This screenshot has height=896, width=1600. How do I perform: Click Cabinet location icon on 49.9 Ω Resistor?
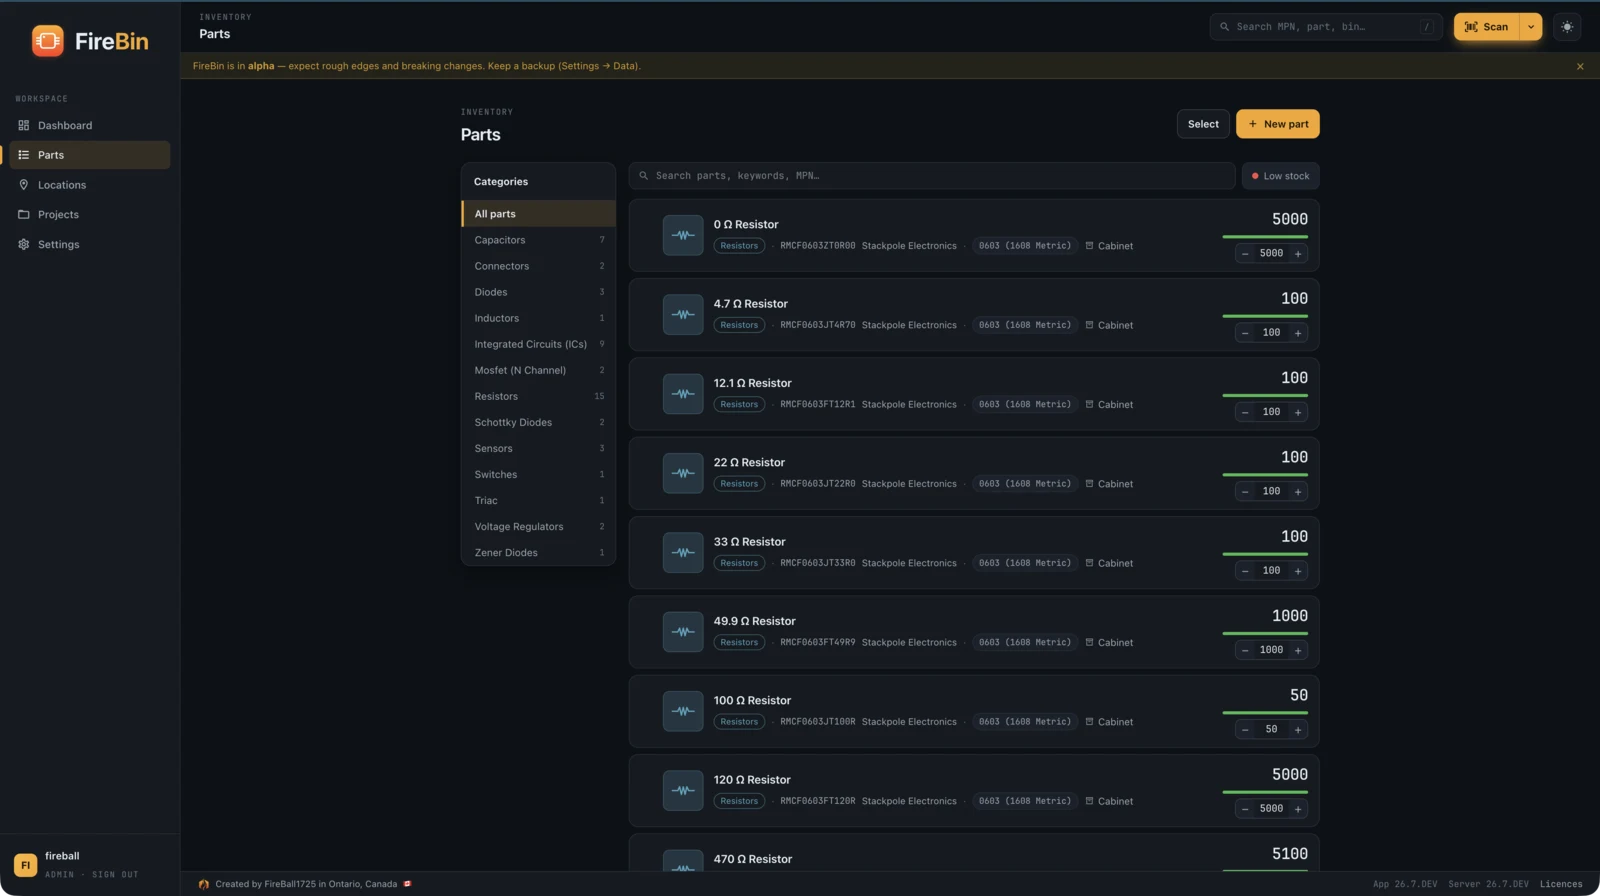pos(1089,642)
